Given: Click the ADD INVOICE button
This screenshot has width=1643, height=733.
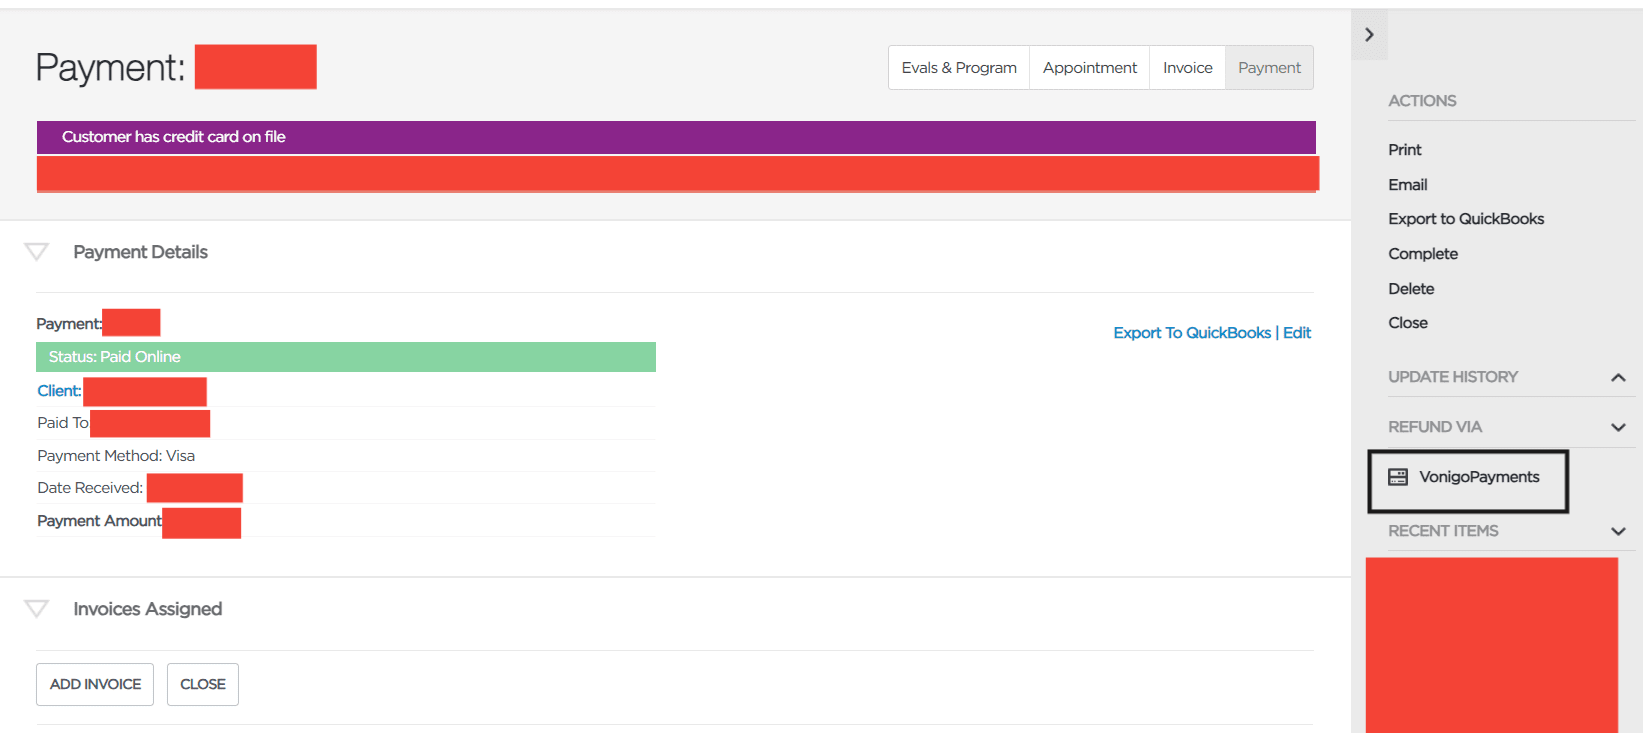Looking at the screenshot, I should (x=95, y=684).
